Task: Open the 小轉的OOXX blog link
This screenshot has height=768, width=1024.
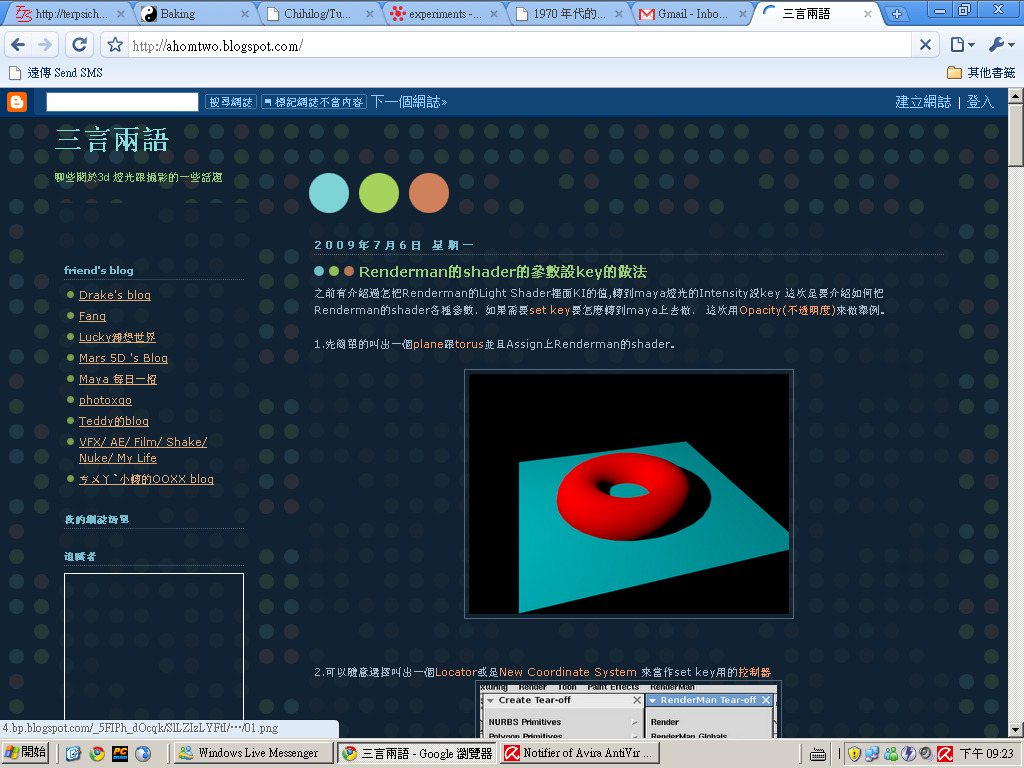Action: [x=146, y=479]
